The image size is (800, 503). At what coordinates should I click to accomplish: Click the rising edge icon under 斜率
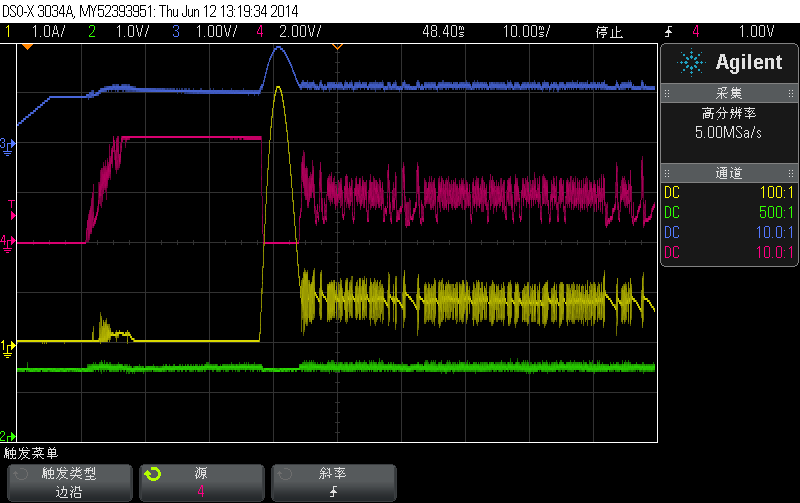[333, 492]
